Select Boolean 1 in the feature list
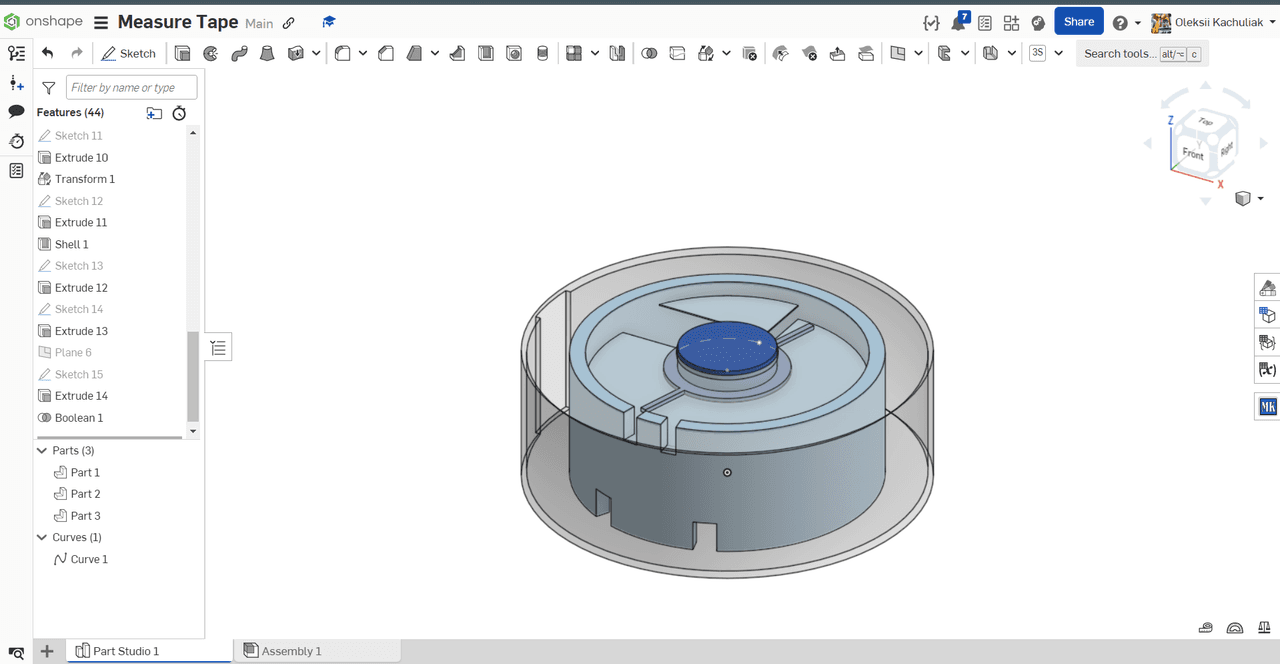The image size is (1280, 664). [78, 418]
